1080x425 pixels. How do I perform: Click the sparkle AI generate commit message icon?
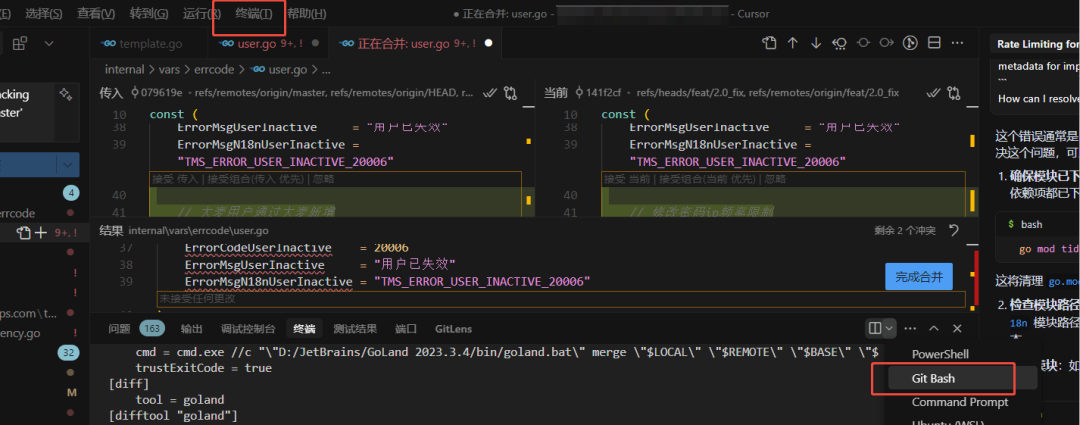tap(65, 95)
